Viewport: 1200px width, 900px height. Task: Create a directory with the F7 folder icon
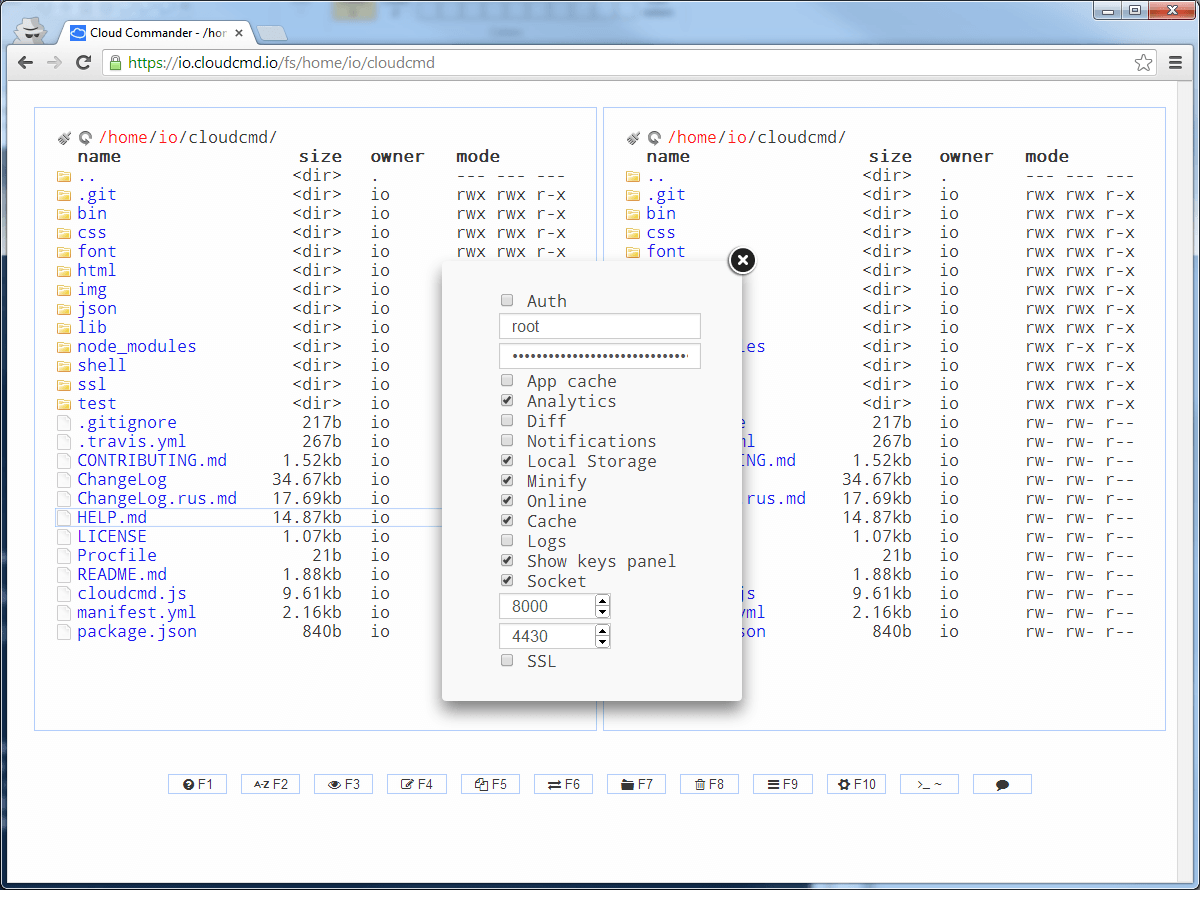[636, 783]
